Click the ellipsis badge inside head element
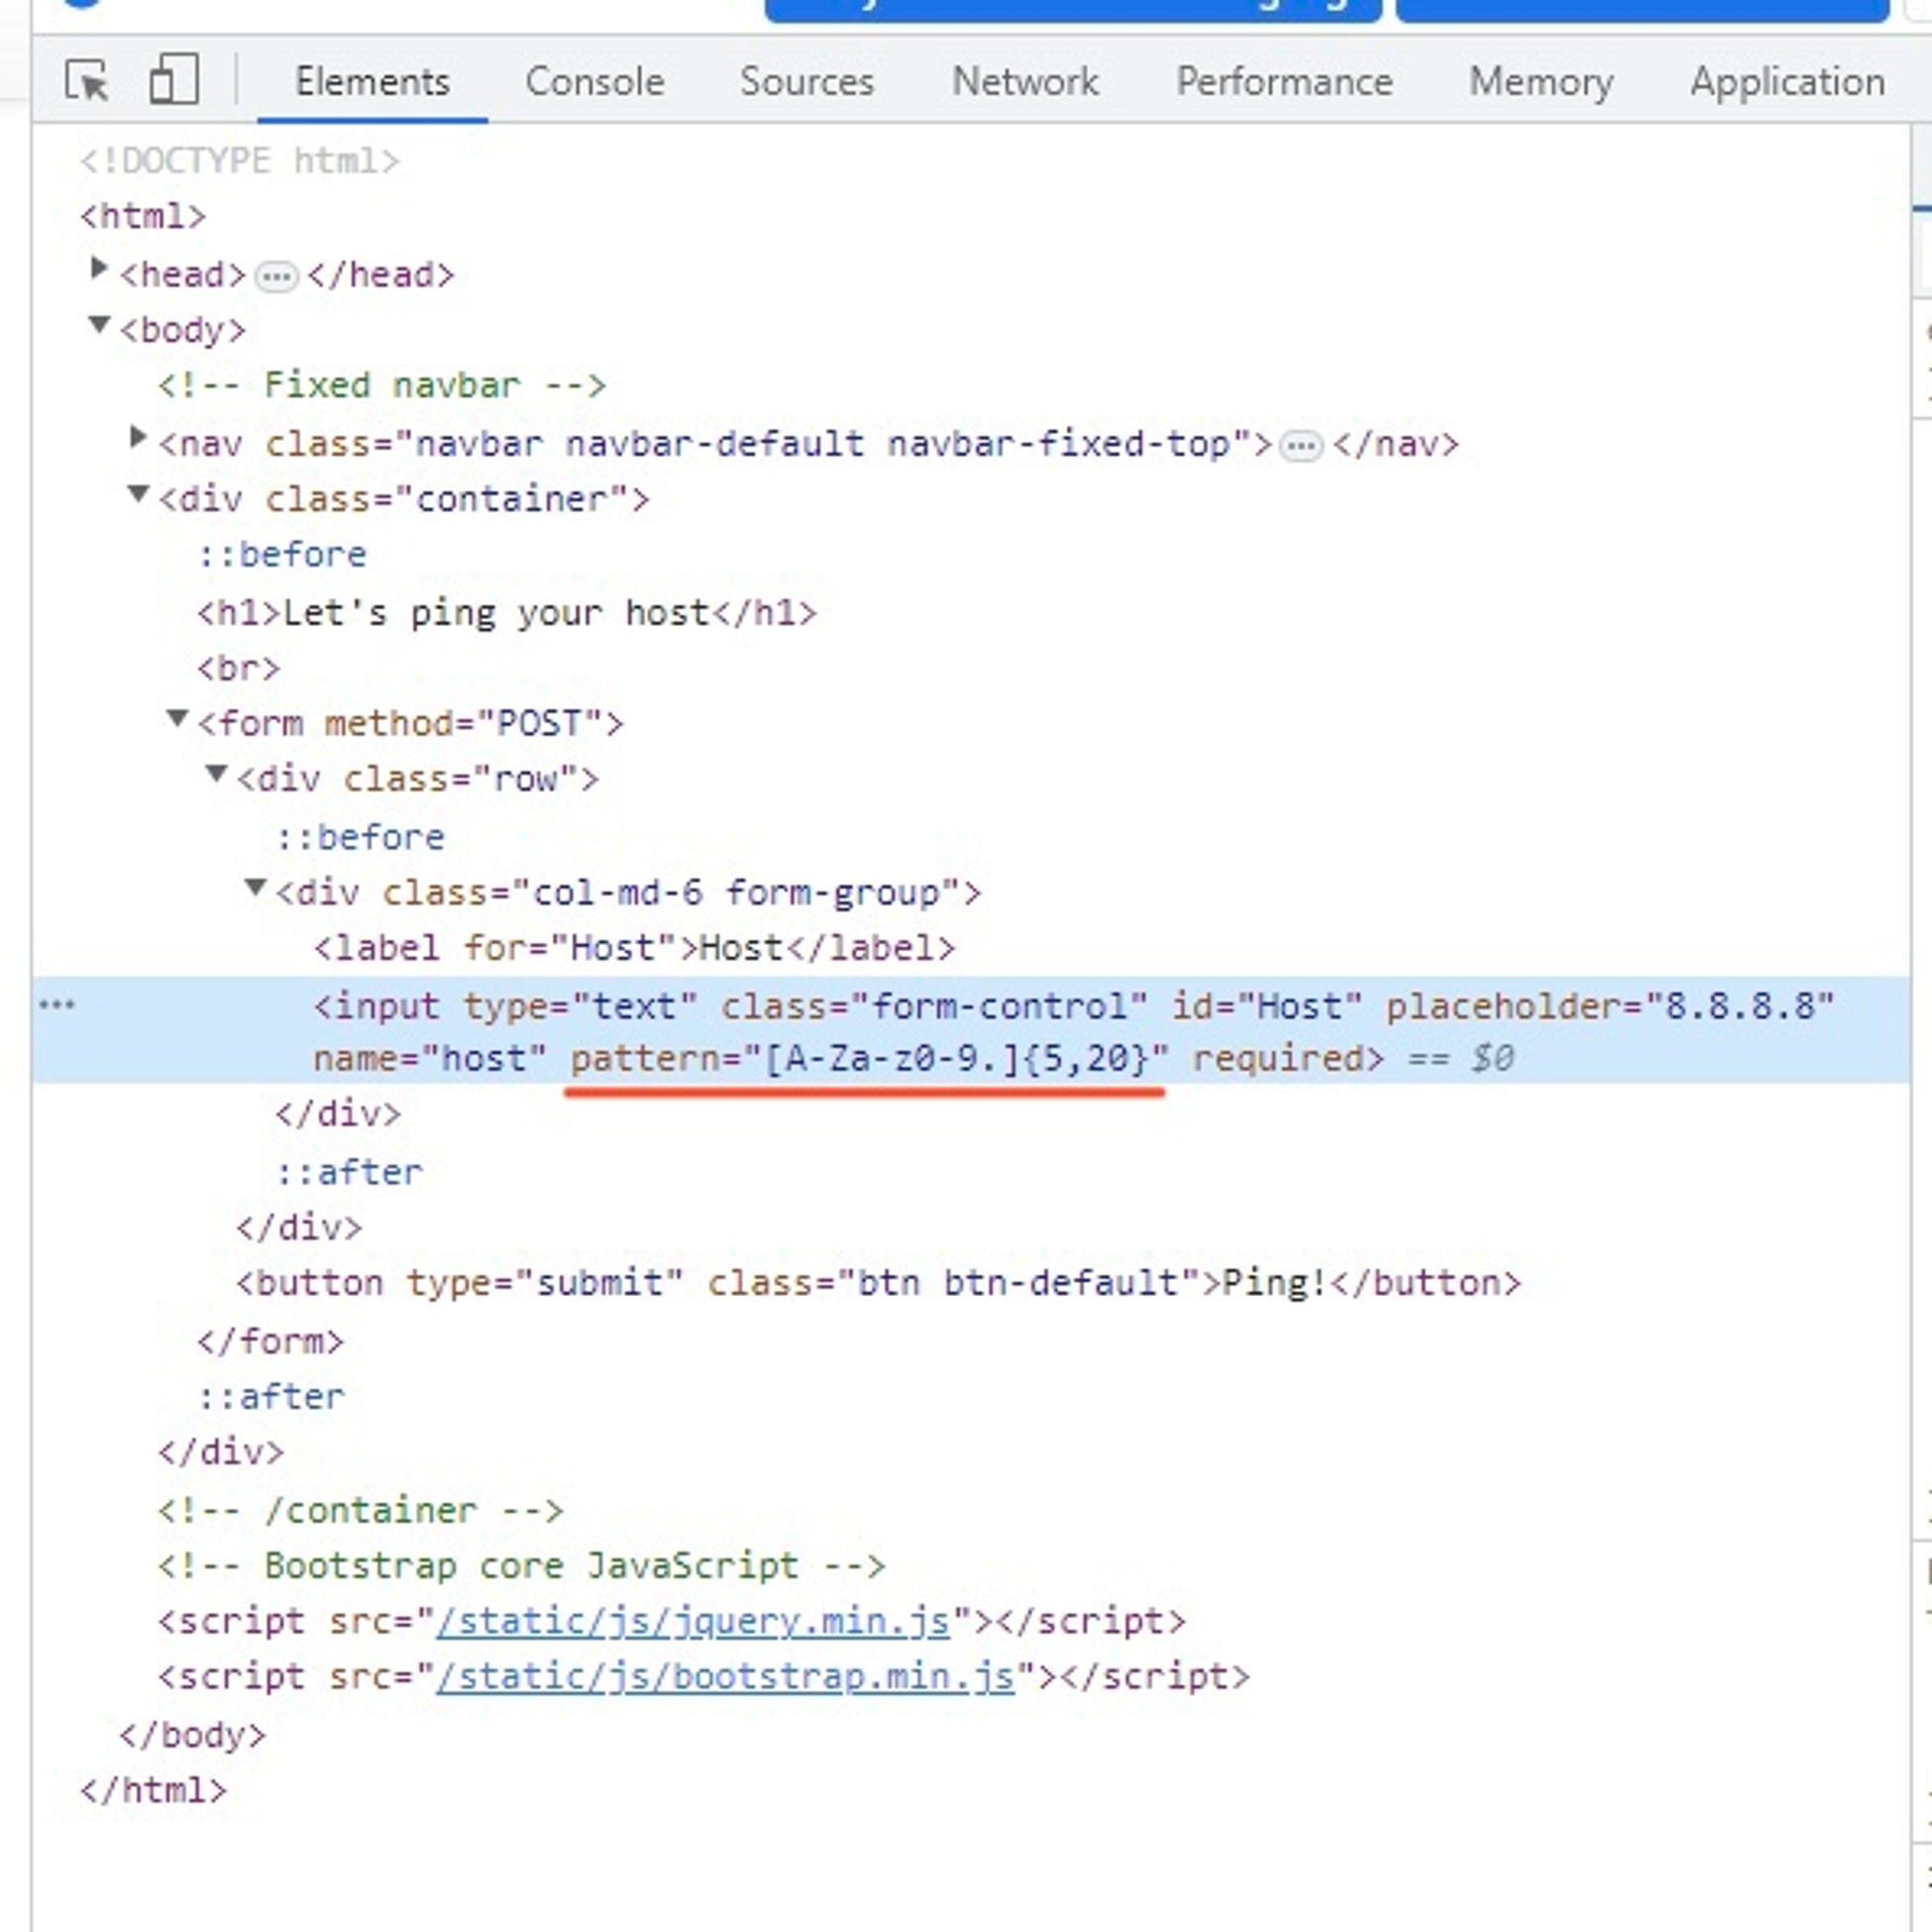 click(x=276, y=276)
